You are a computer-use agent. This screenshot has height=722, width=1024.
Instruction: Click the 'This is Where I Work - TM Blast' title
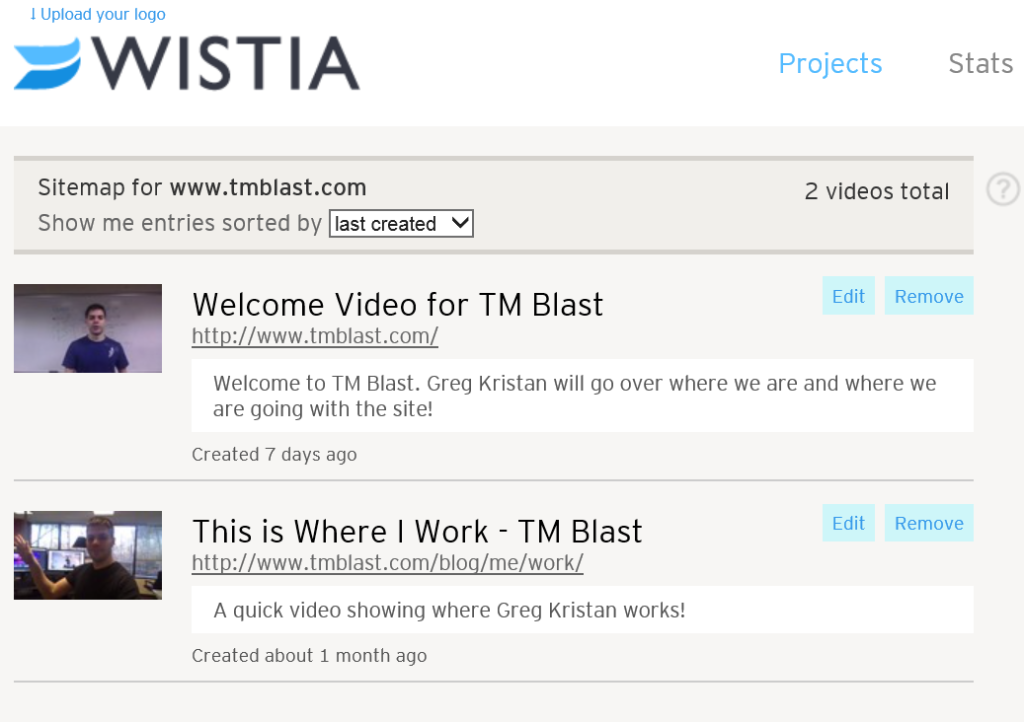tap(417, 531)
